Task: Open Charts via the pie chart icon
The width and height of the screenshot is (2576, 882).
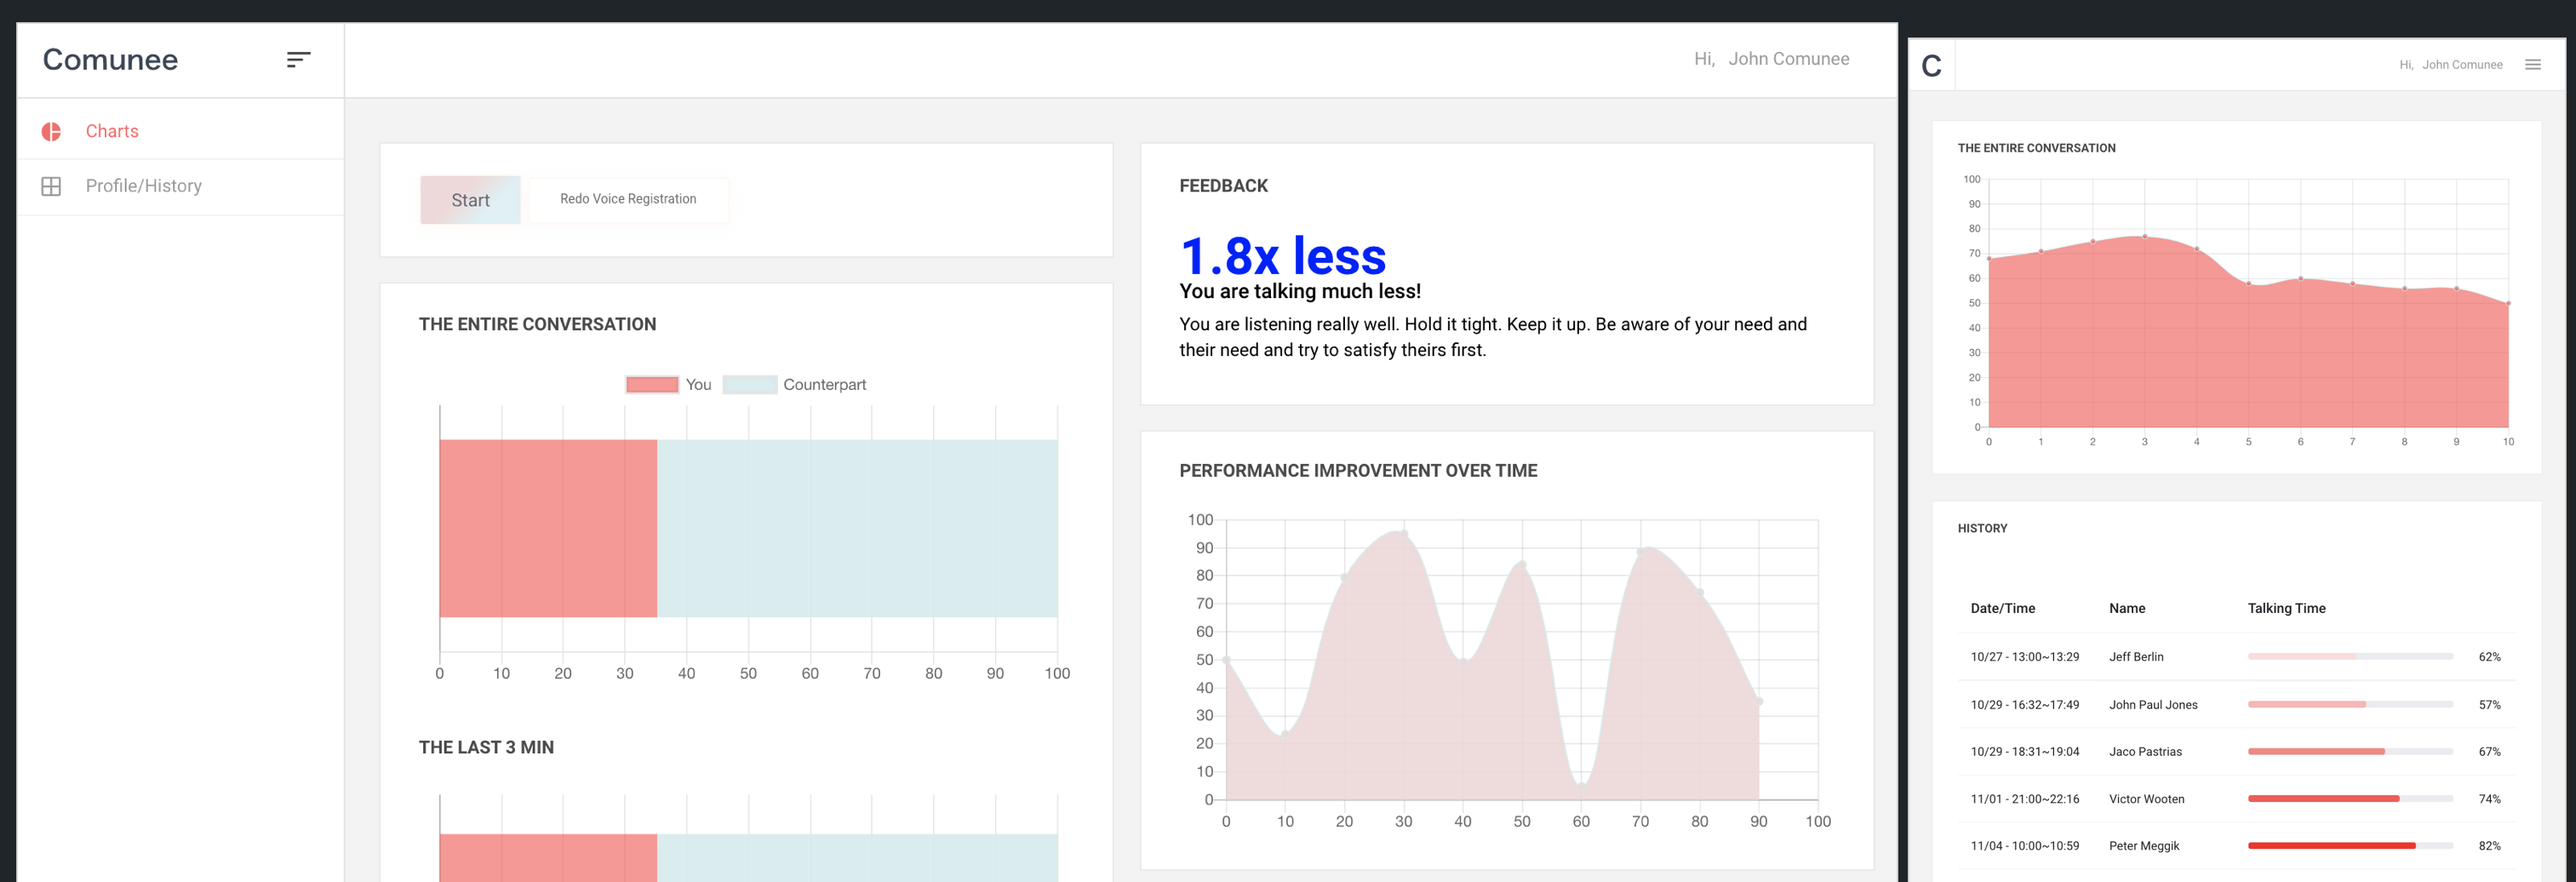Action: tap(51, 131)
